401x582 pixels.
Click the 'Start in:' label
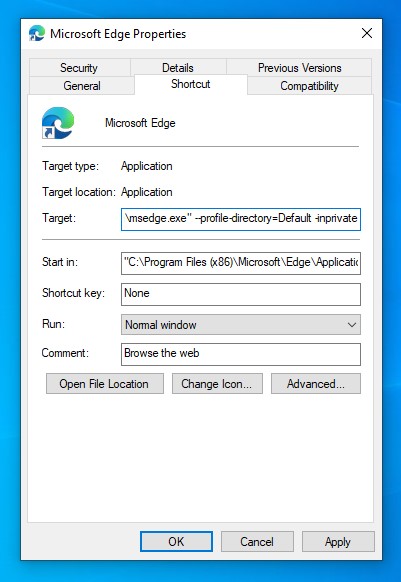click(x=60, y=262)
